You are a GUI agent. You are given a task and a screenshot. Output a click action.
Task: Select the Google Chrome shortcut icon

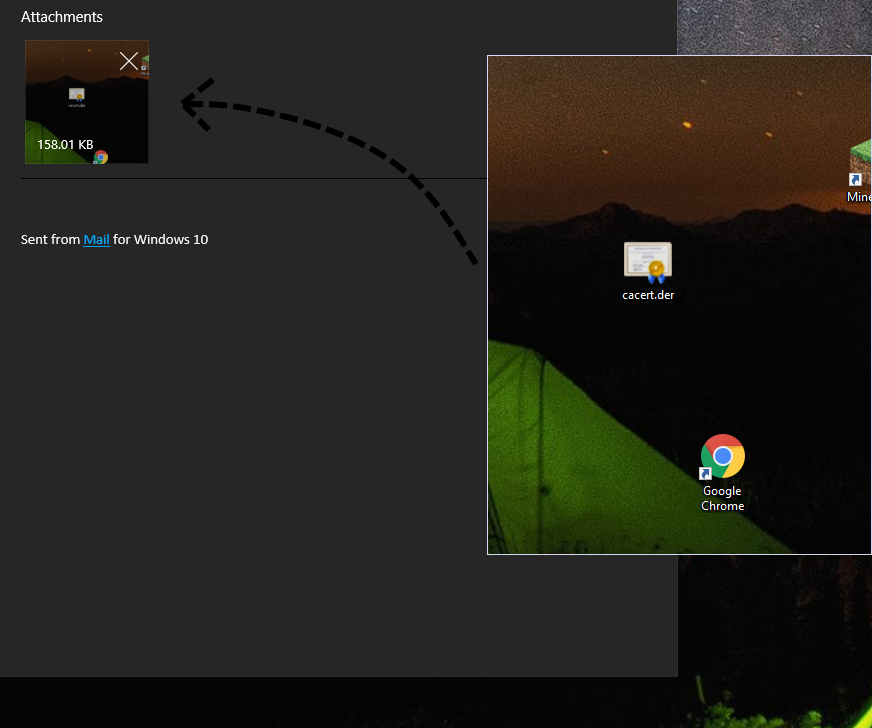tap(722, 457)
